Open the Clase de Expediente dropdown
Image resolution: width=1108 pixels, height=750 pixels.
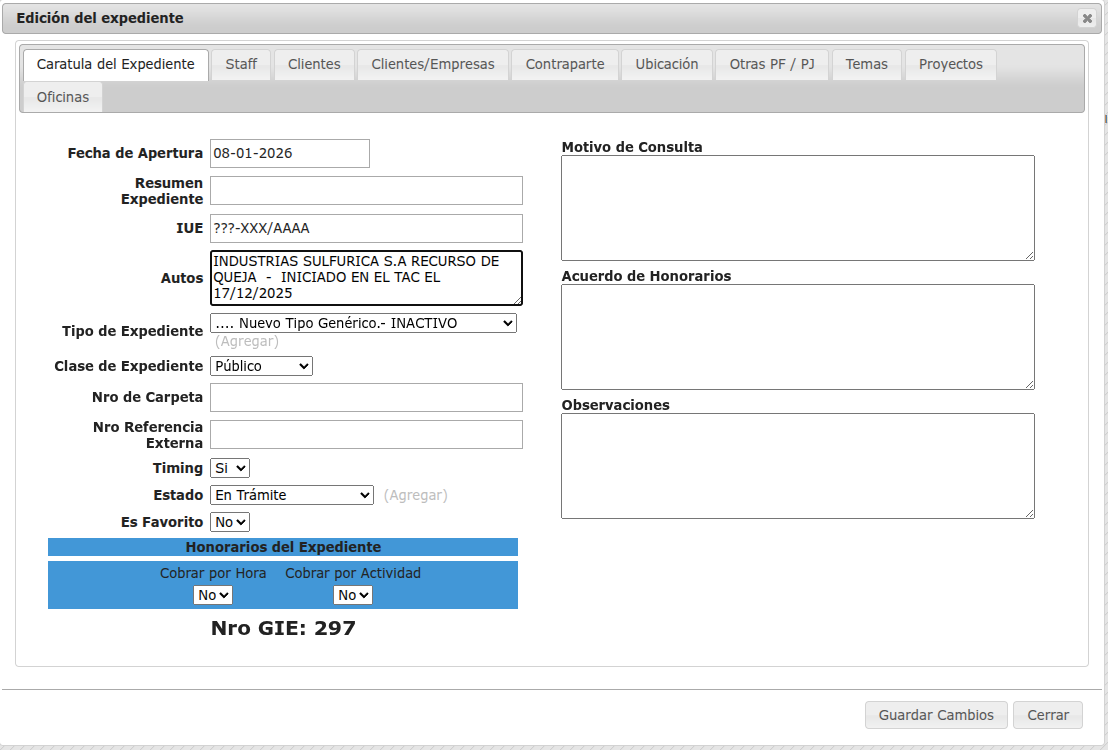[261, 366]
